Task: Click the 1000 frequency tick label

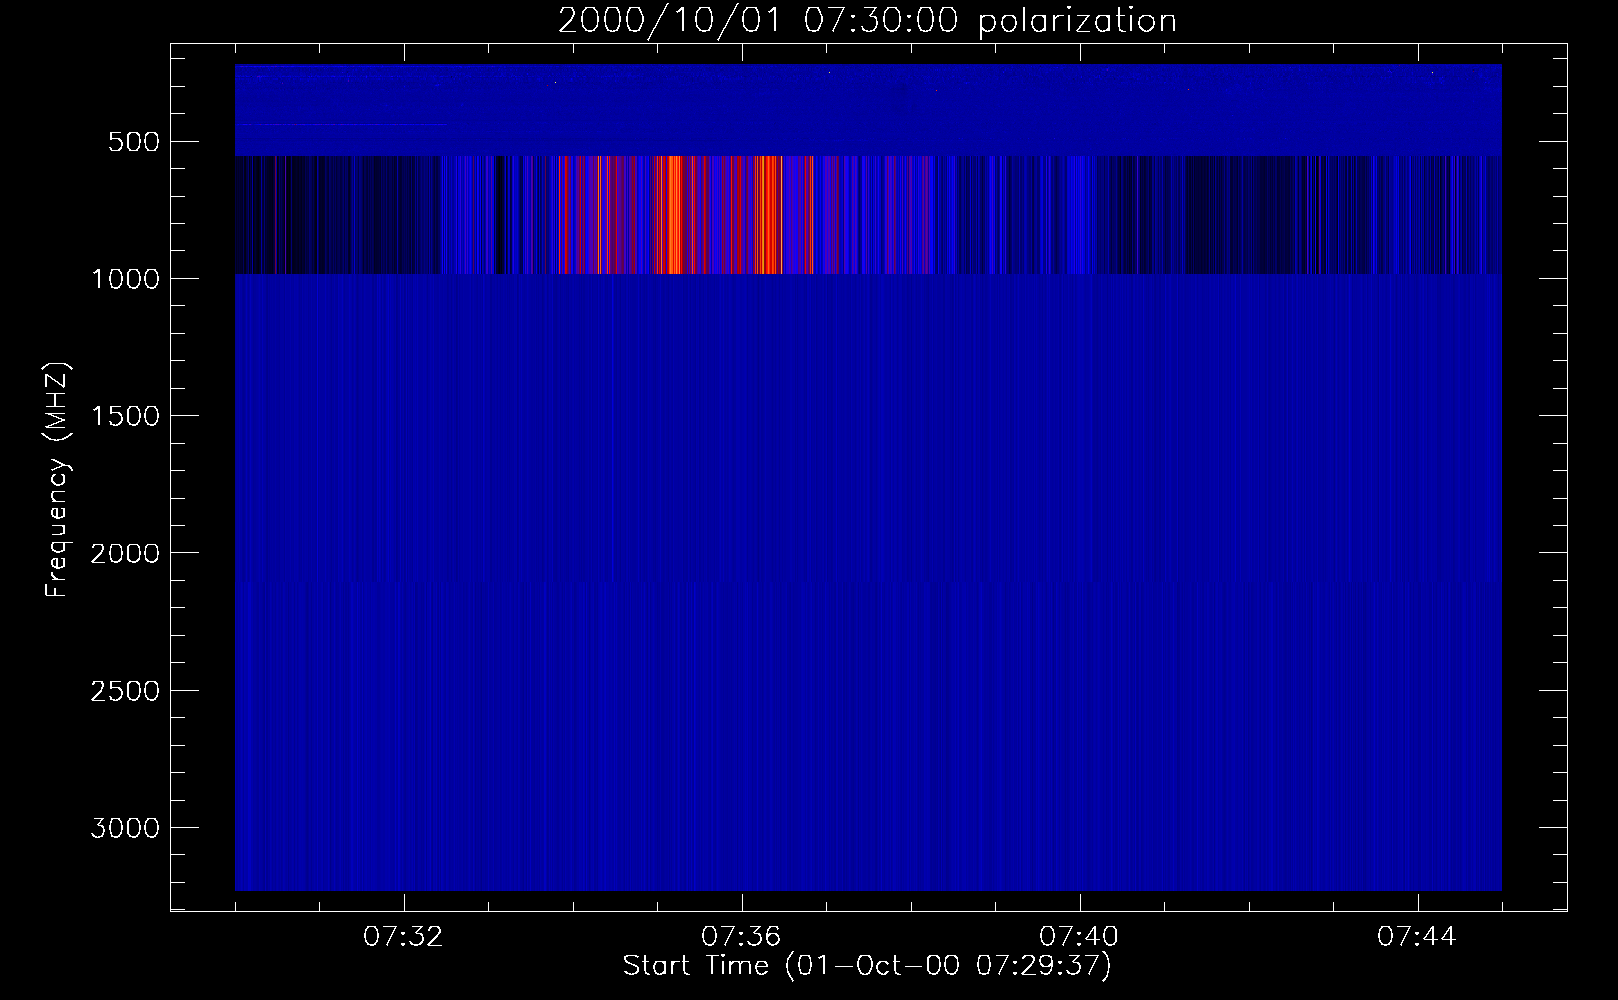Action: tap(125, 279)
